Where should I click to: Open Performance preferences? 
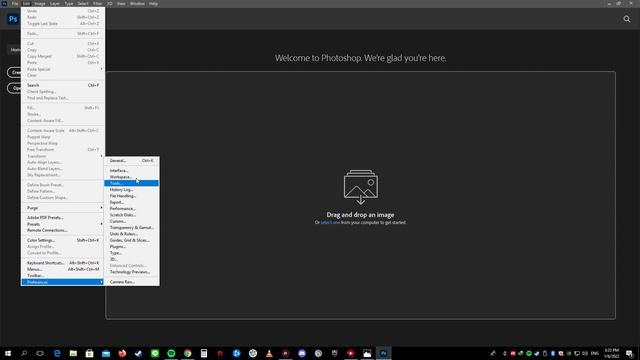(131, 209)
